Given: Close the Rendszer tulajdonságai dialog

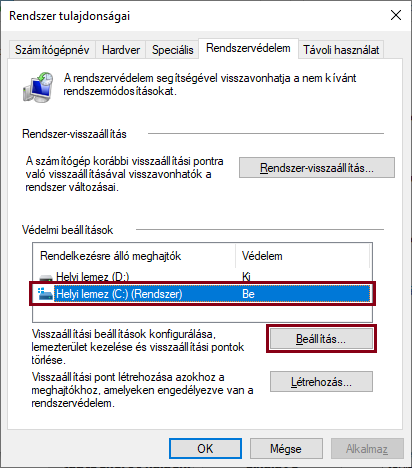Looking at the screenshot, I should (396, 15).
